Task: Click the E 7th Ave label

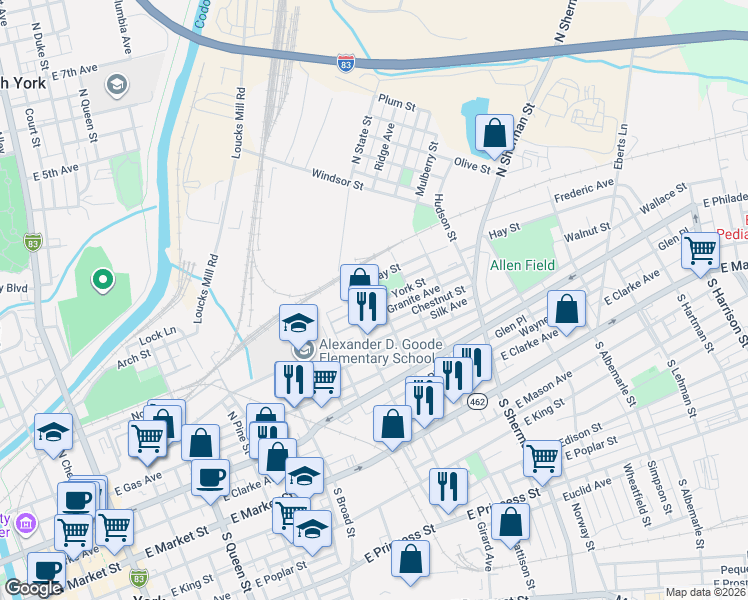Action: click(x=74, y=72)
